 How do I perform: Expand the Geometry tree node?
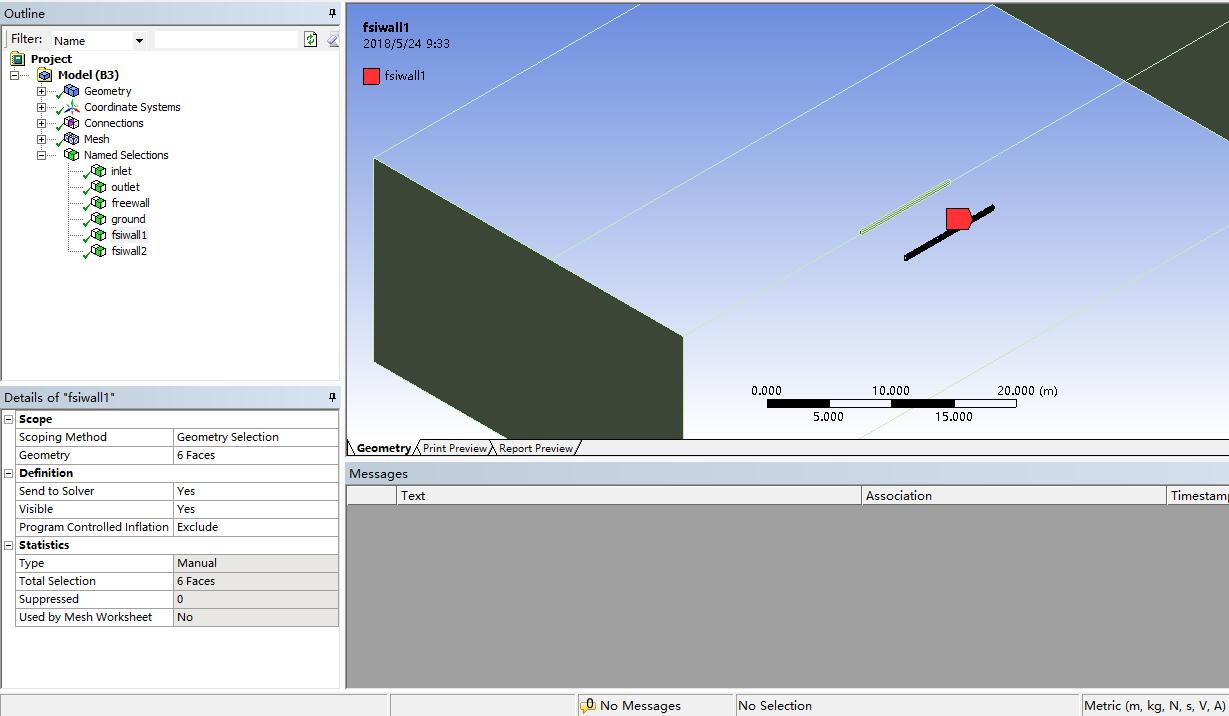coord(41,91)
